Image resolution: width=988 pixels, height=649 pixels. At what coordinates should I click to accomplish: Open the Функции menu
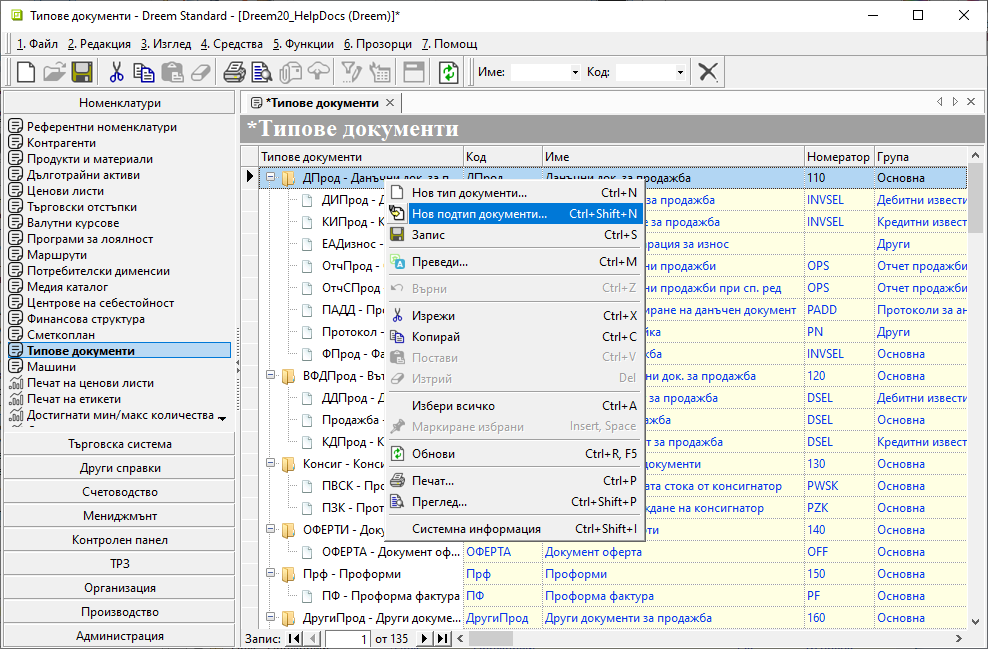click(304, 44)
